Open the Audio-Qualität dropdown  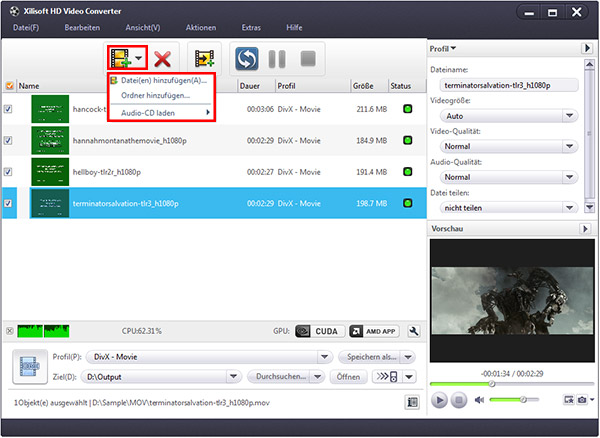(509, 177)
